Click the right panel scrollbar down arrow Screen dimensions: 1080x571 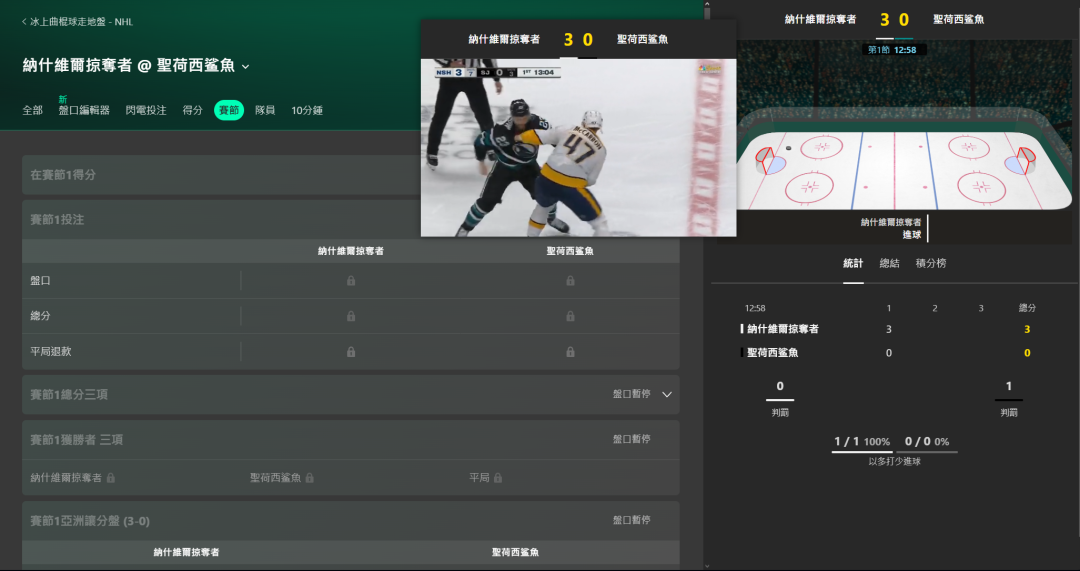707,566
